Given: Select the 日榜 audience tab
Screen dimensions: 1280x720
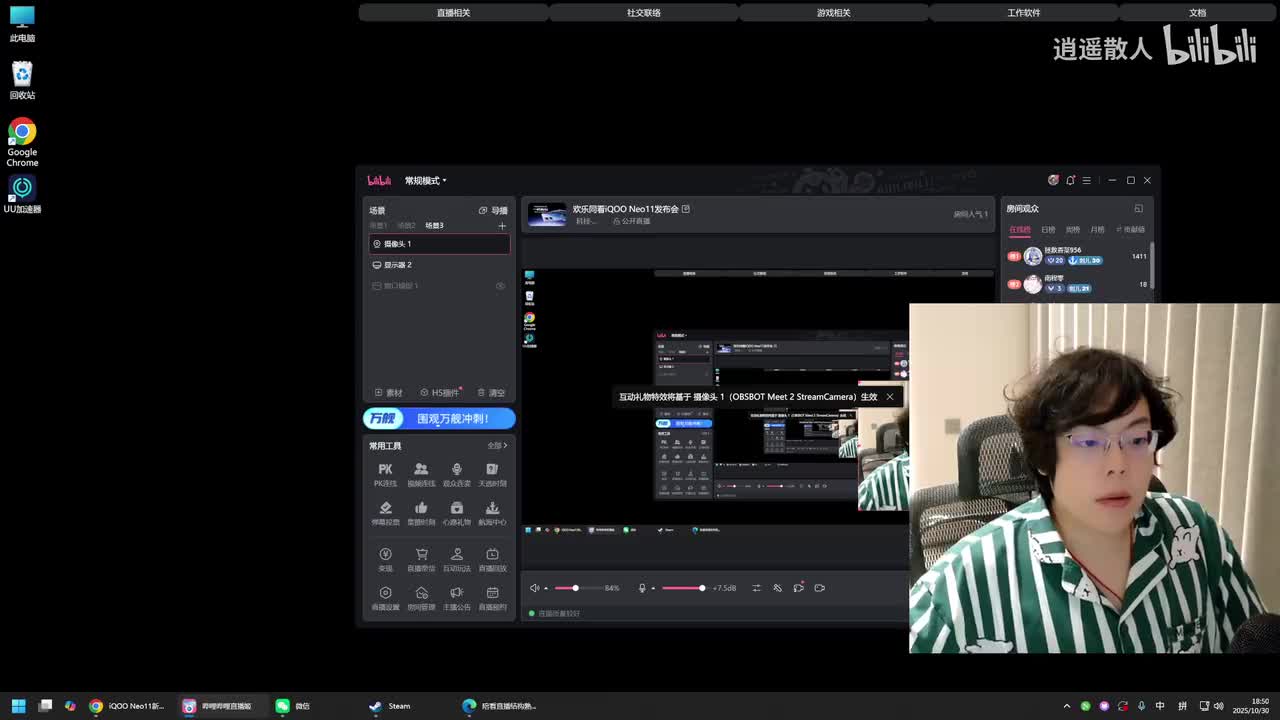Looking at the screenshot, I should [1048, 230].
